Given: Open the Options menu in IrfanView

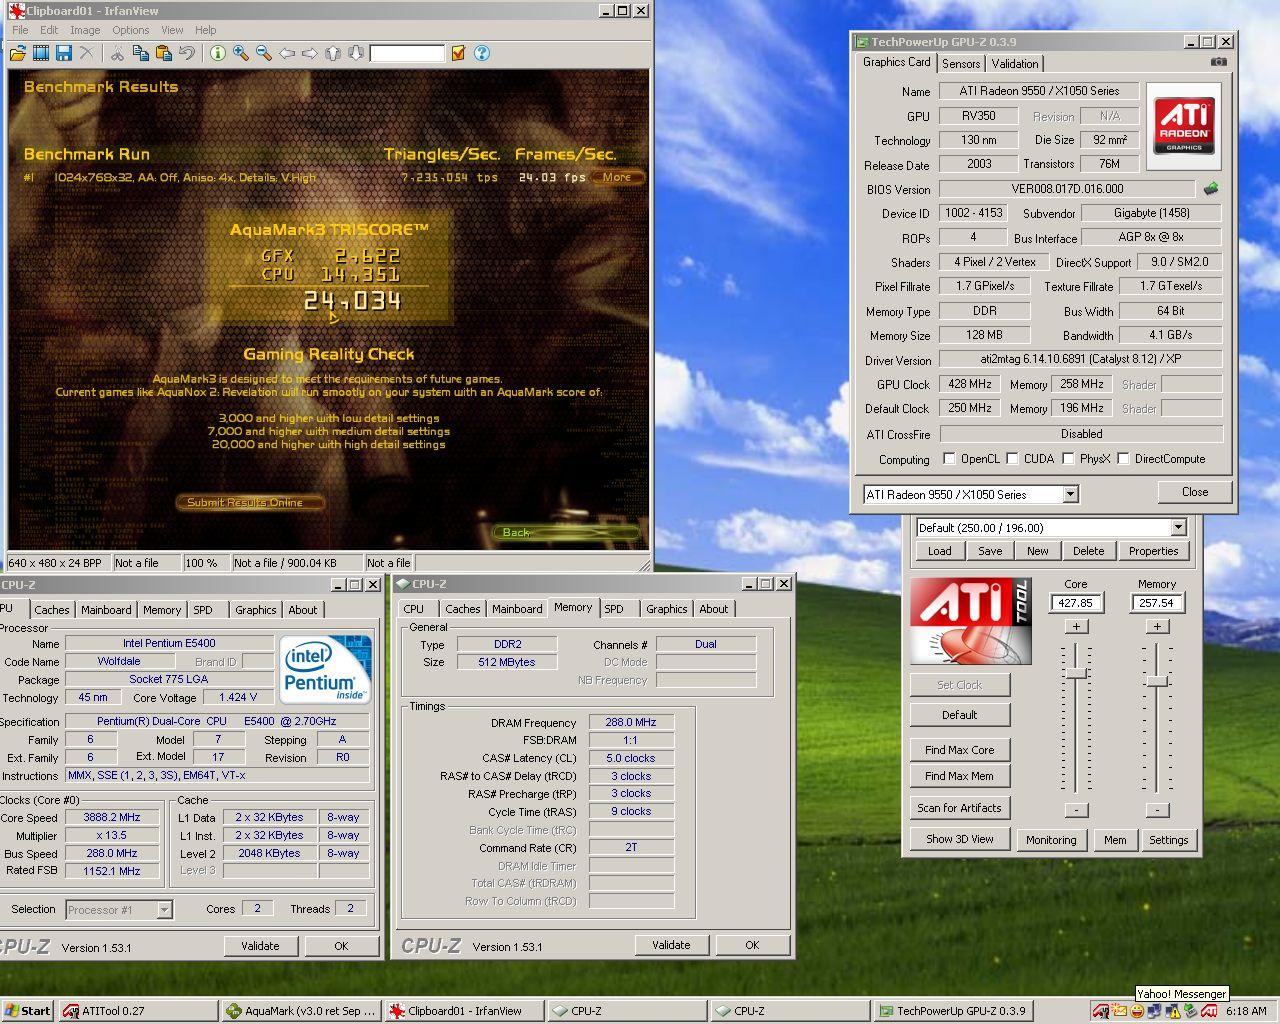Looking at the screenshot, I should click(131, 30).
